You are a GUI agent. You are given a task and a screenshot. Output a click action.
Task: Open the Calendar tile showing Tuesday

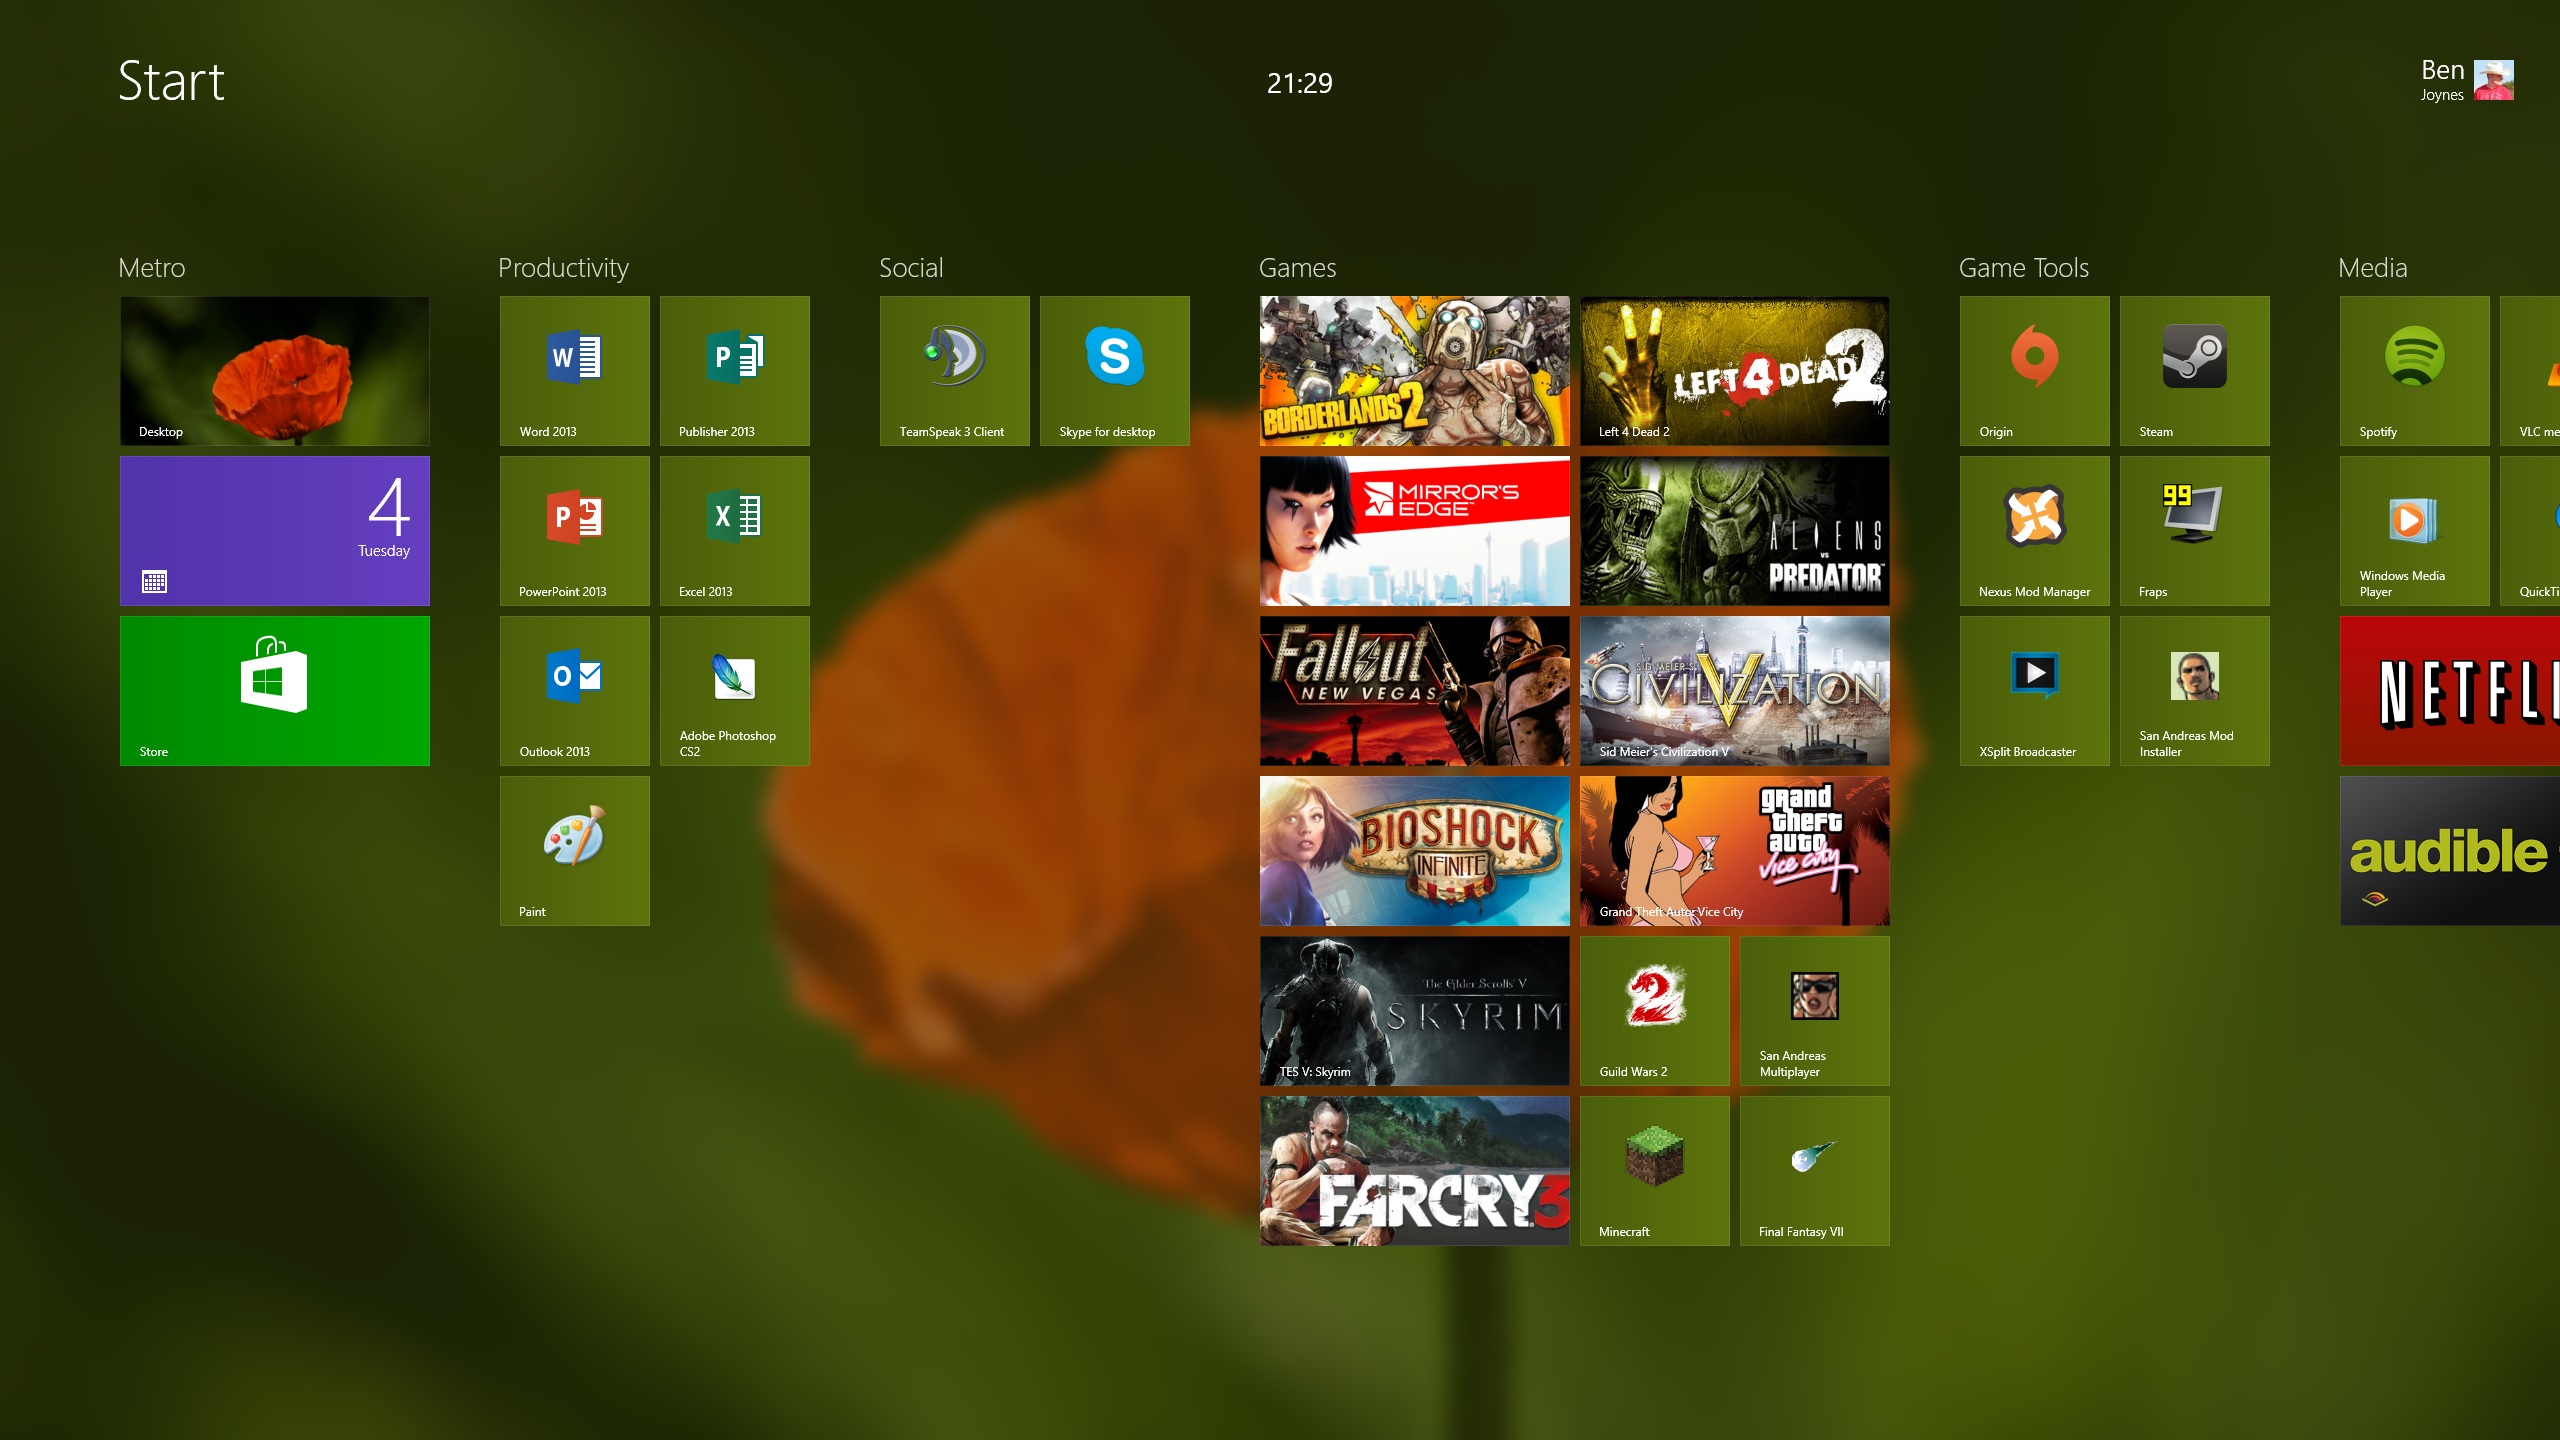point(274,530)
